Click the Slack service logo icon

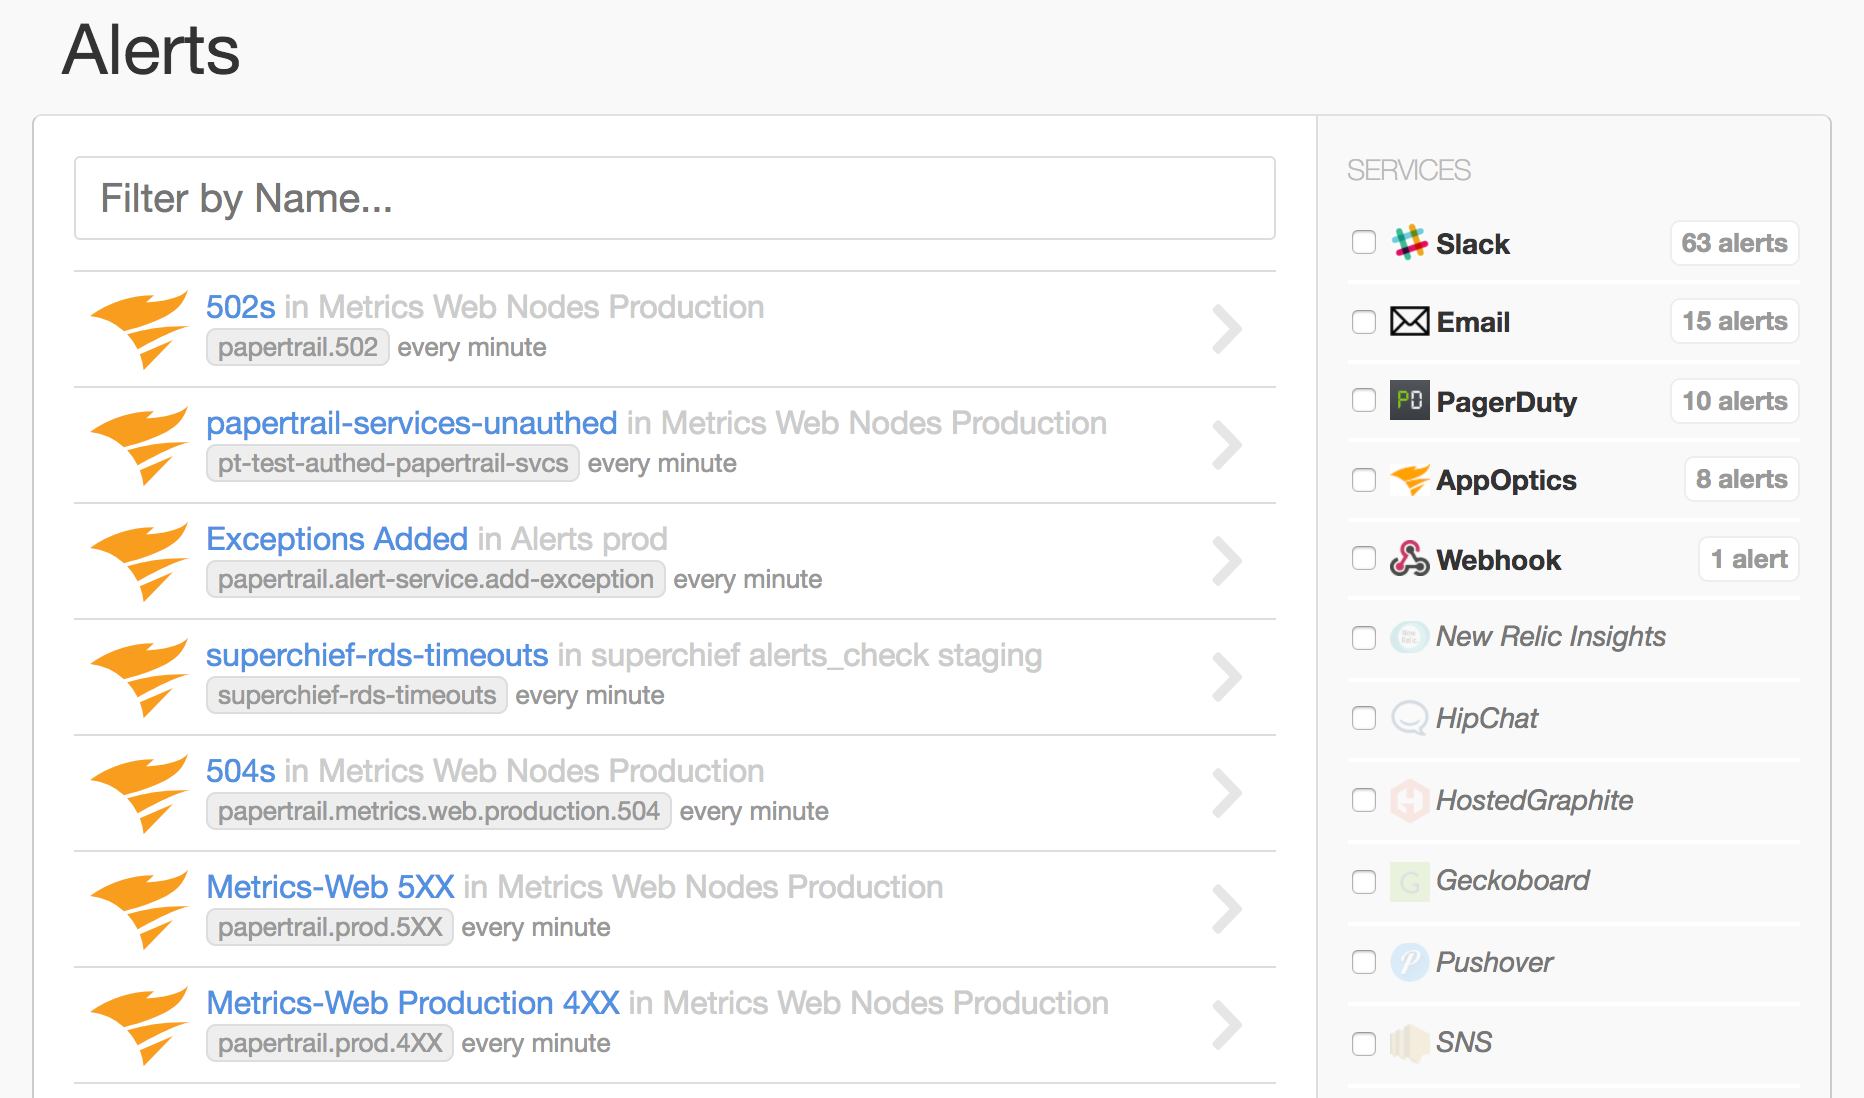point(1409,243)
